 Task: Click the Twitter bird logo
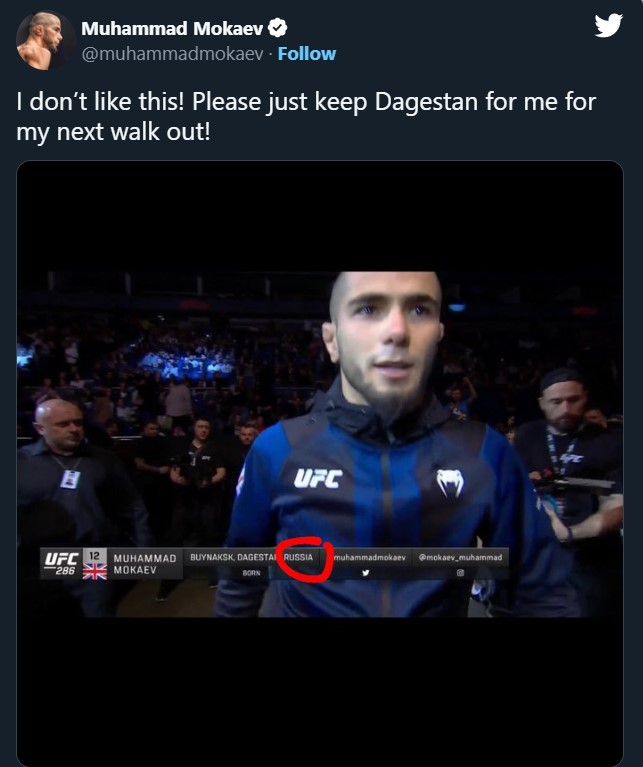[608, 25]
